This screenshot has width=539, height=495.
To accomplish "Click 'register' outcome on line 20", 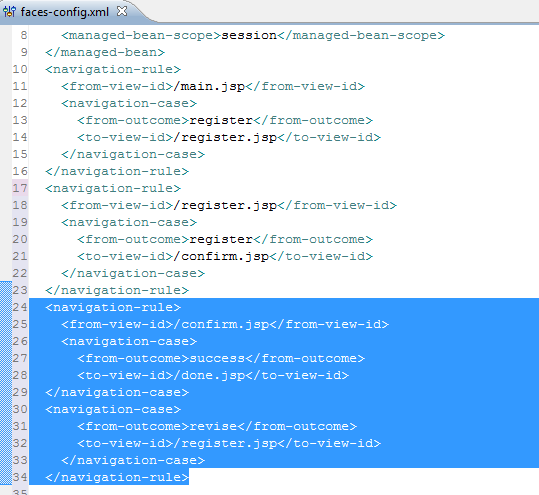I will click(x=221, y=239).
